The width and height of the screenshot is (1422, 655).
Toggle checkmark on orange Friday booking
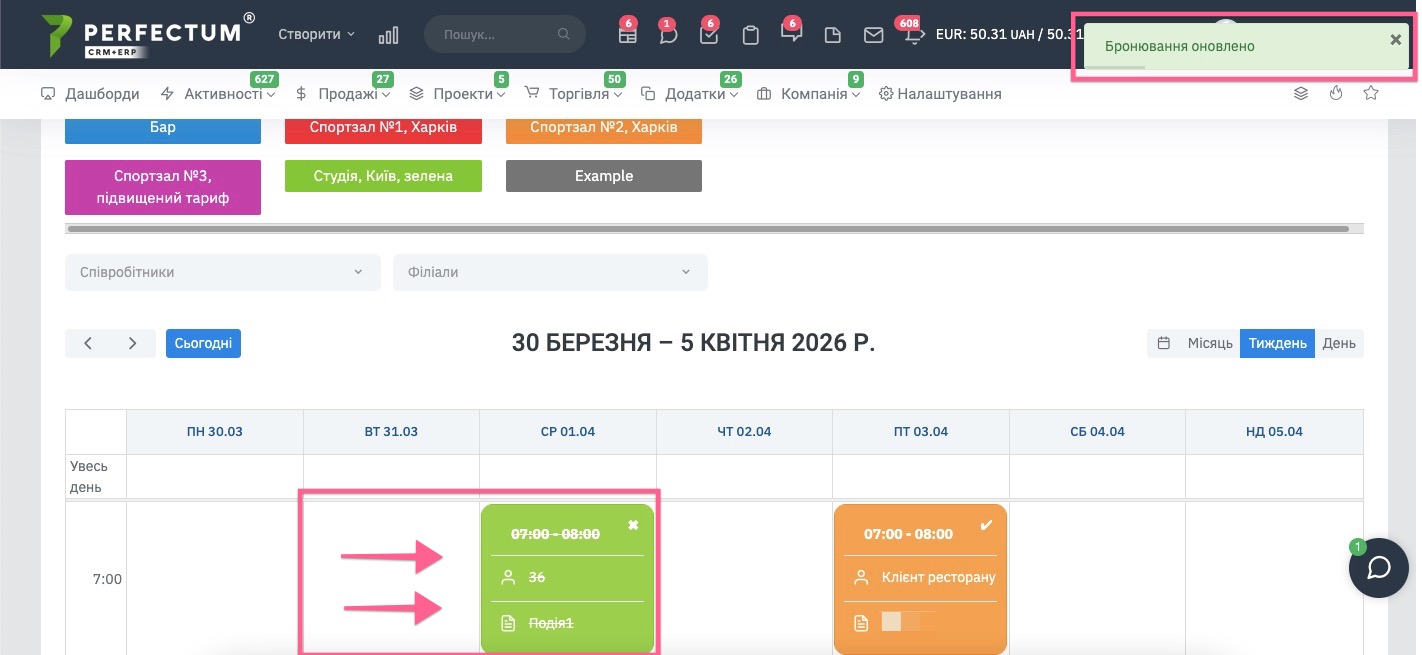tap(987, 525)
